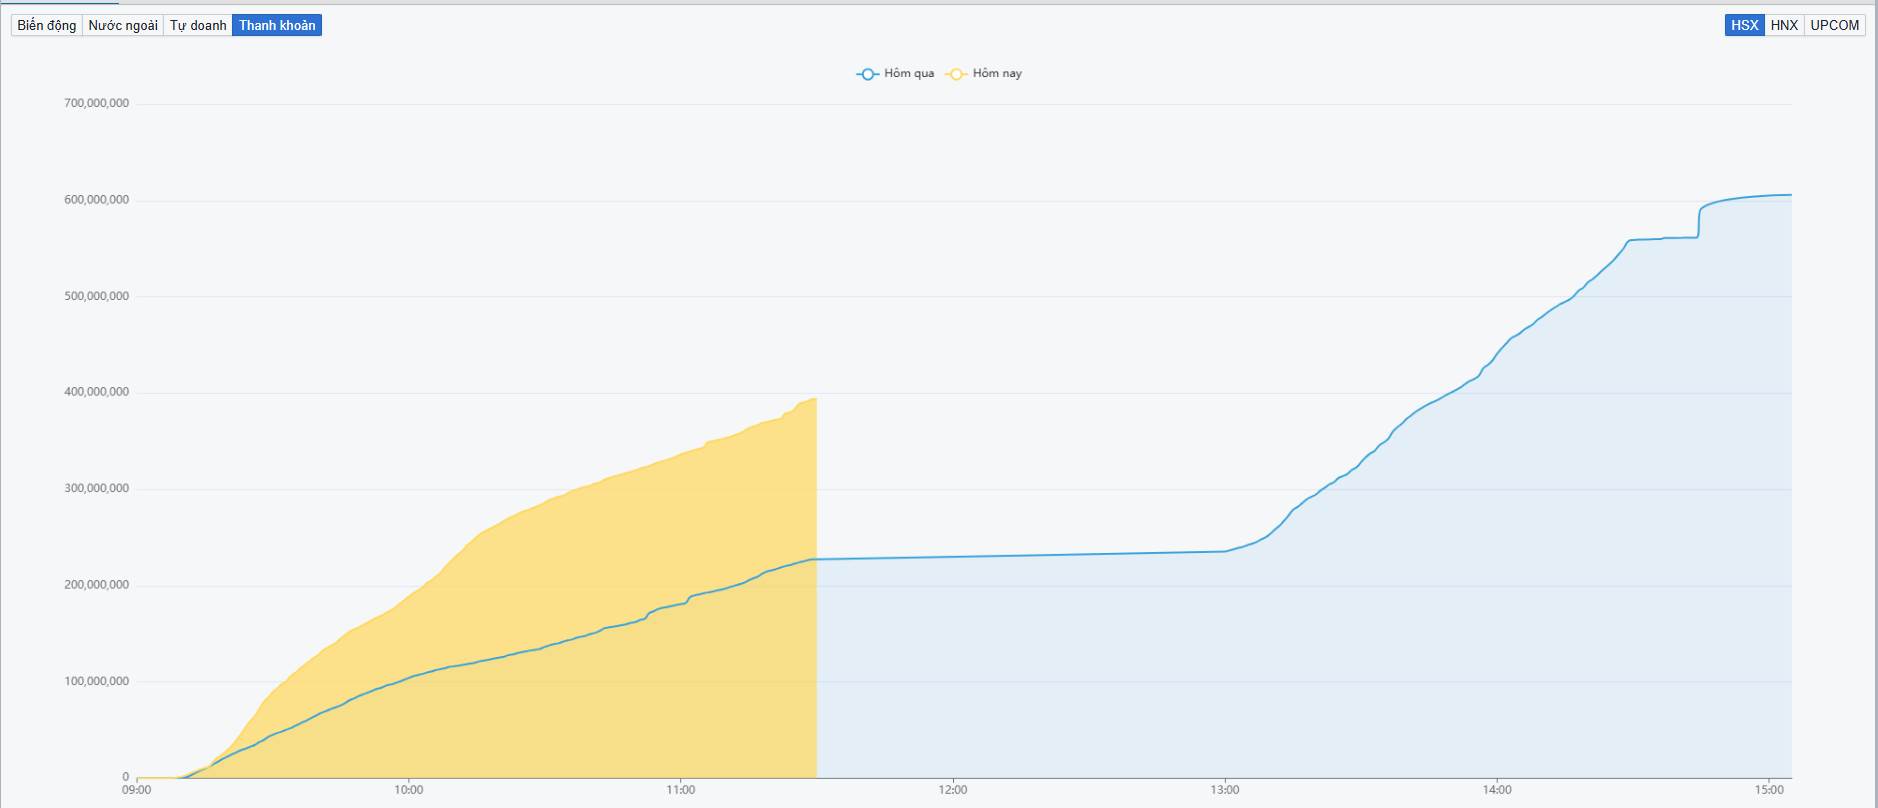Click the 300,000,000 y-axis label
1878x808 pixels.
[x=97, y=489]
